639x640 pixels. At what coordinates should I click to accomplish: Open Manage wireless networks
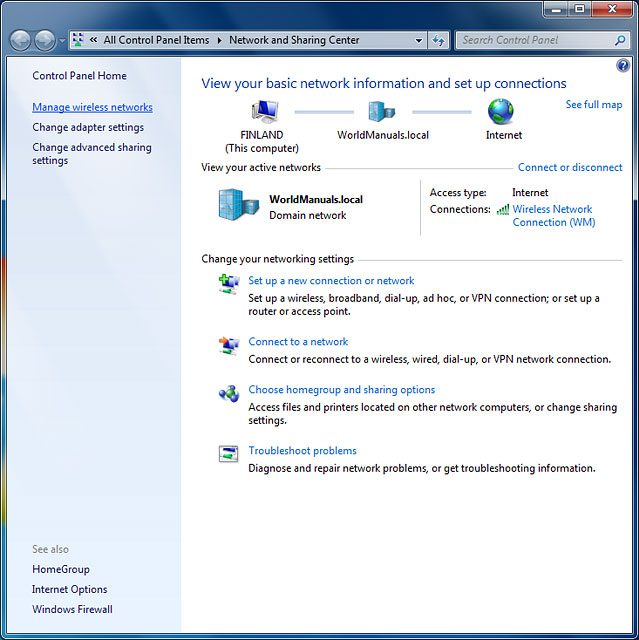pyautogui.click(x=92, y=107)
